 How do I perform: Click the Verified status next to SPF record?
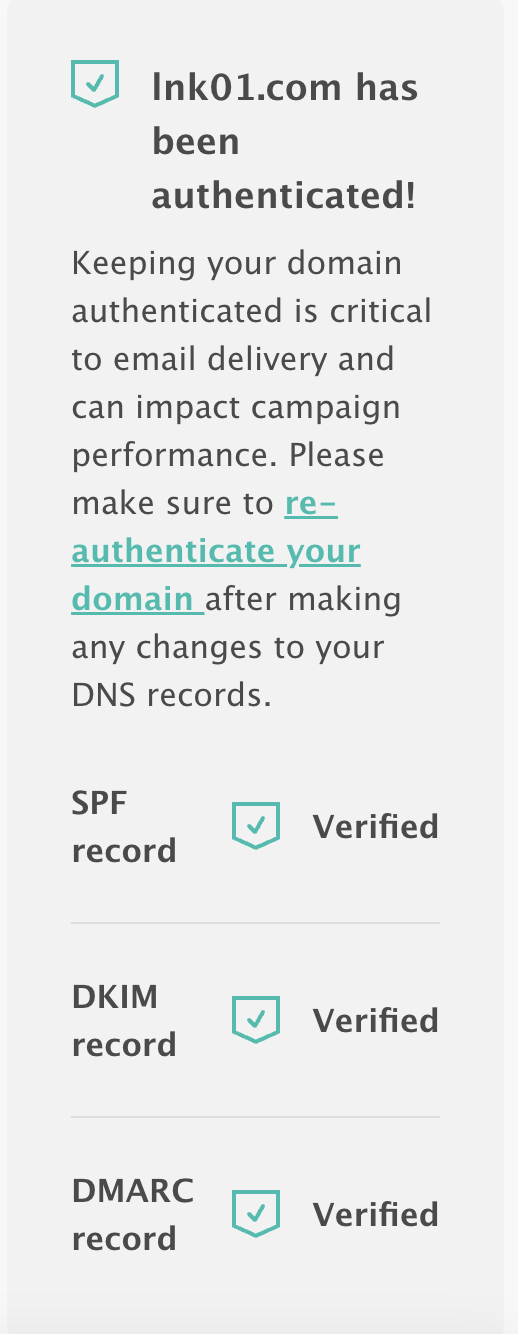tap(376, 827)
